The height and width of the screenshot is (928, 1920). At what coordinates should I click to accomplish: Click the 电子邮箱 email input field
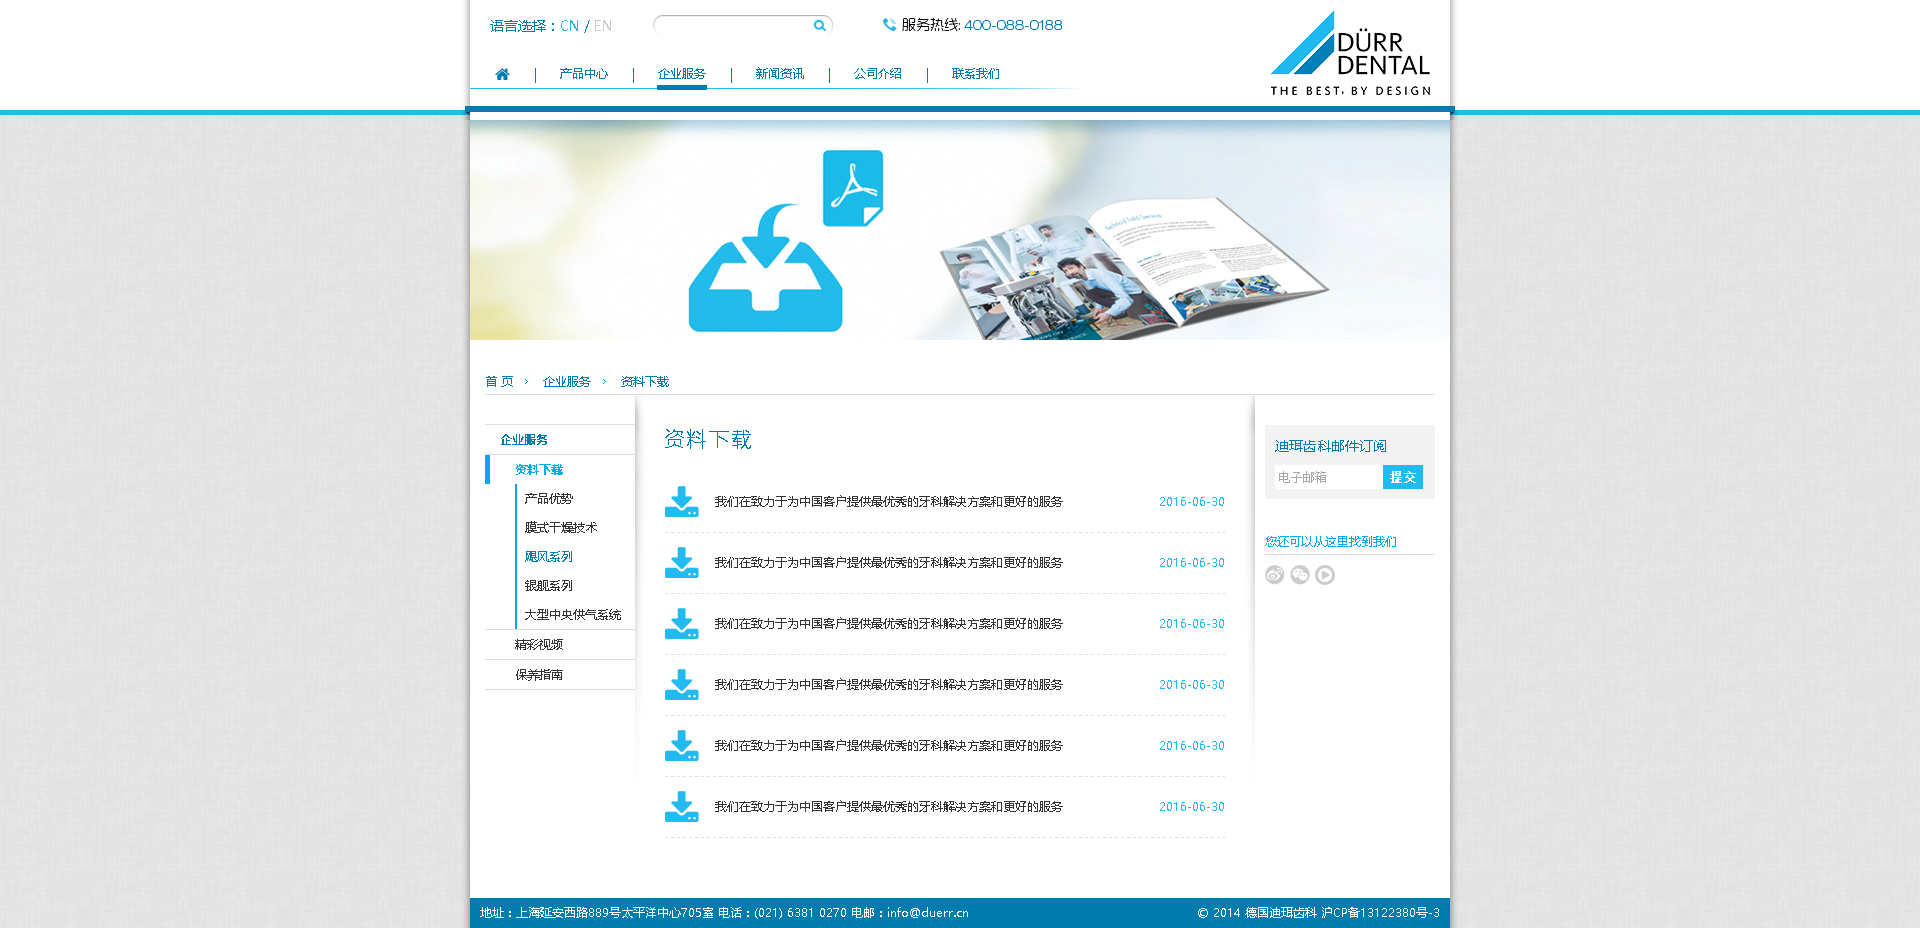[x=1326, y=478]
